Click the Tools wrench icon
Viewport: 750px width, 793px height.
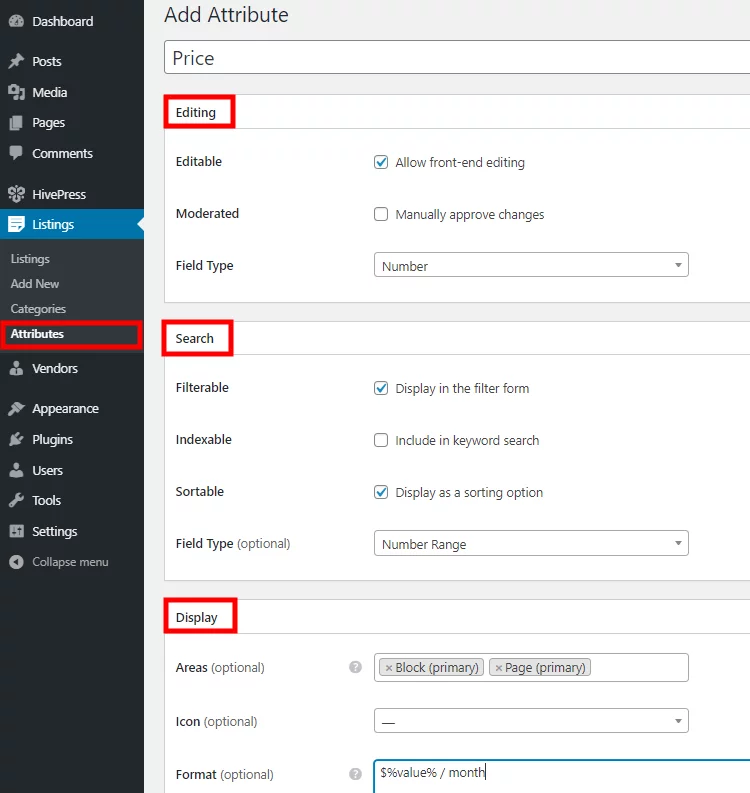point(16,500)
